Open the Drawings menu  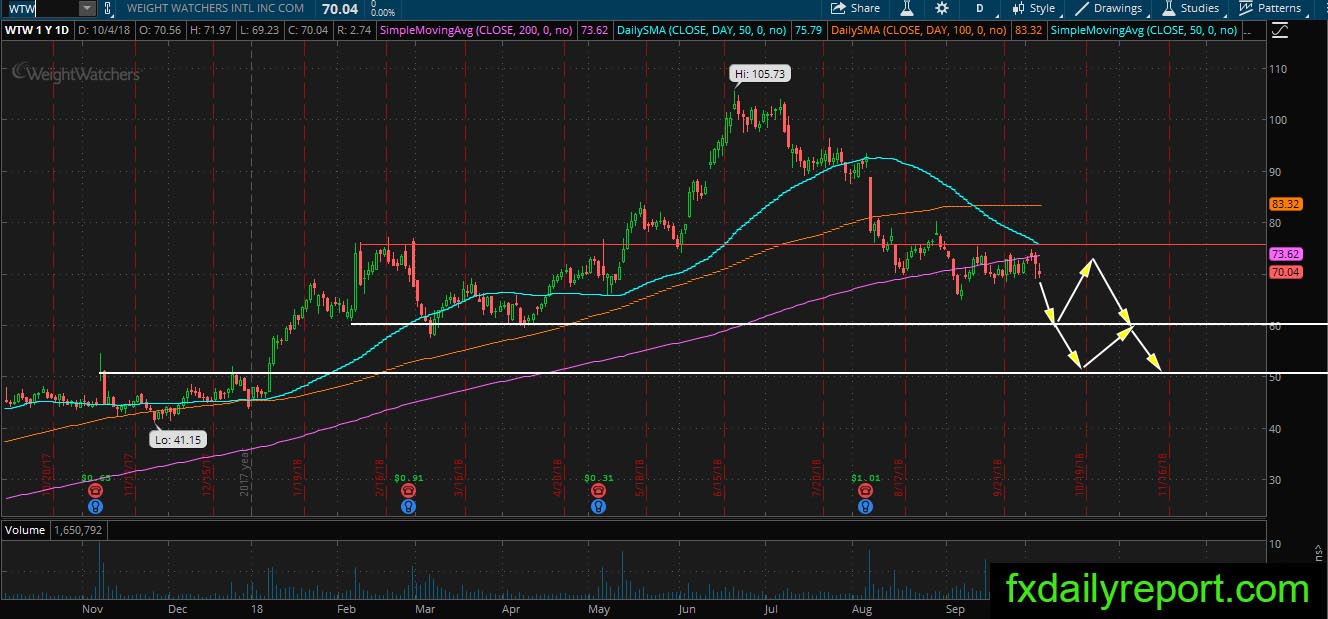point(1109,8)
